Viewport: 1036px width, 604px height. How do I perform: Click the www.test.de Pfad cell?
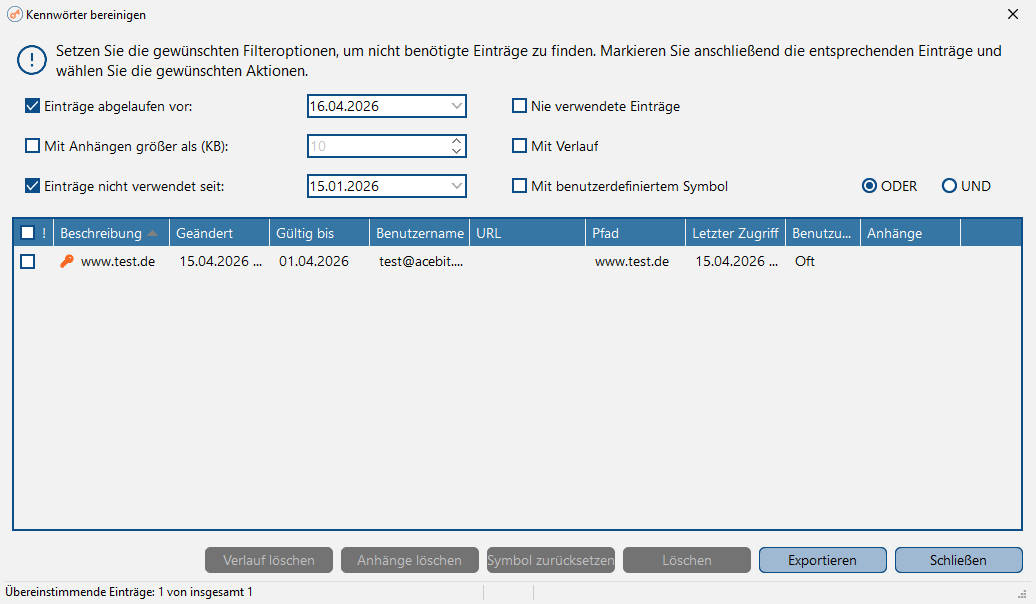click(632, 262)
